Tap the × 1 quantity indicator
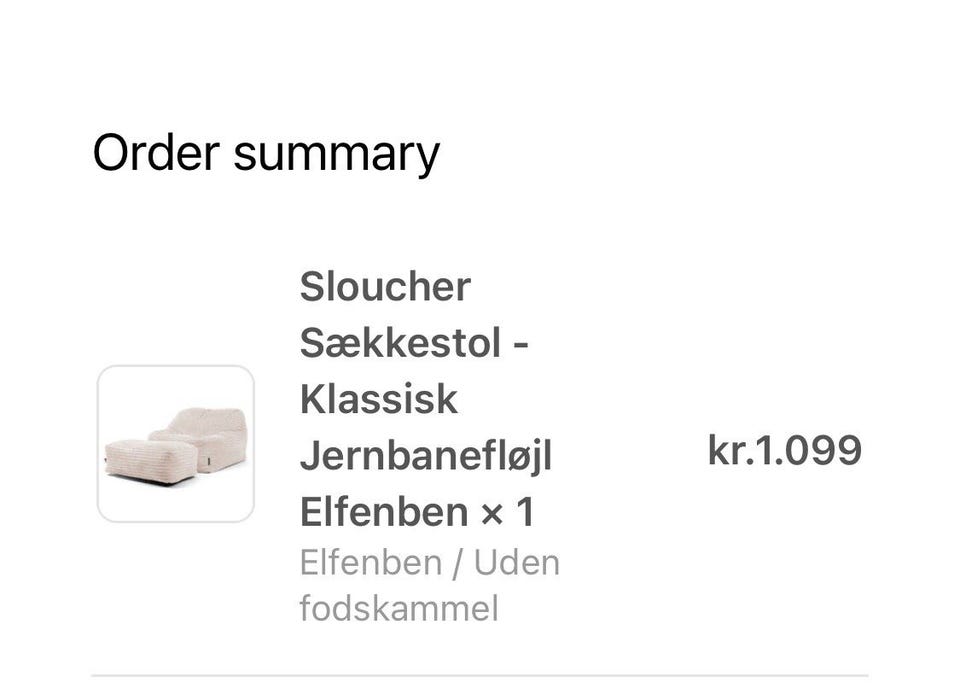 coord(508,512)
